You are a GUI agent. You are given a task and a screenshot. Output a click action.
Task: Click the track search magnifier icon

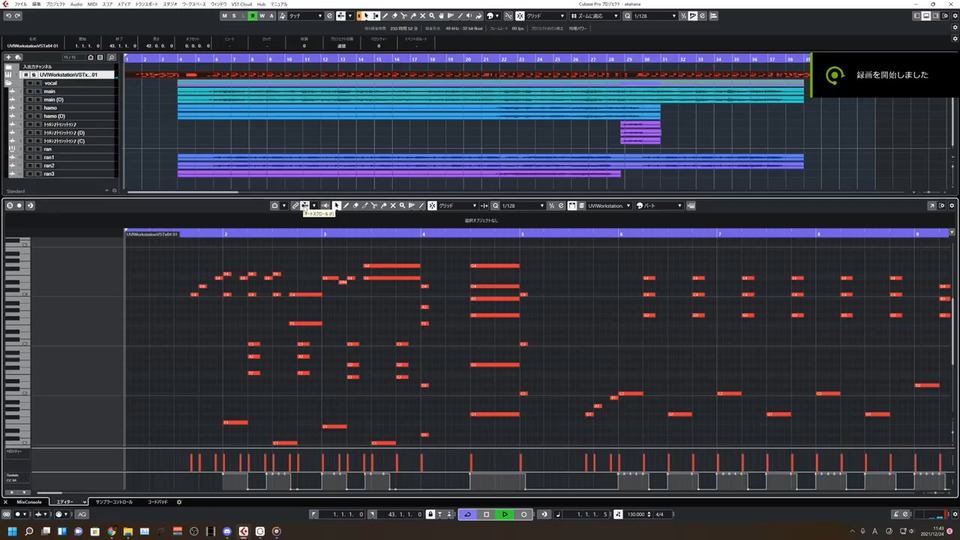[111, 57]
